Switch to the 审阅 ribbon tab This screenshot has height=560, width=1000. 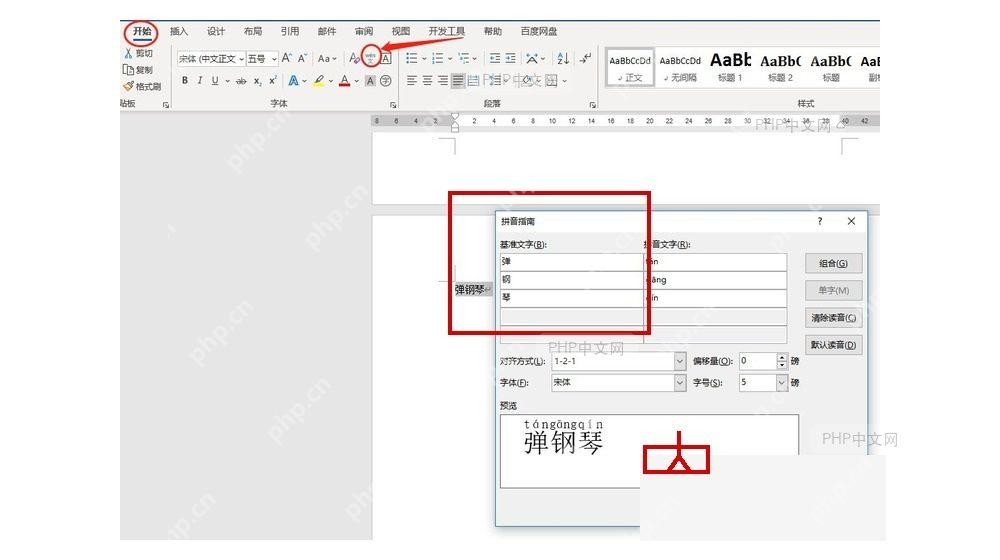[x=364, y=31]
